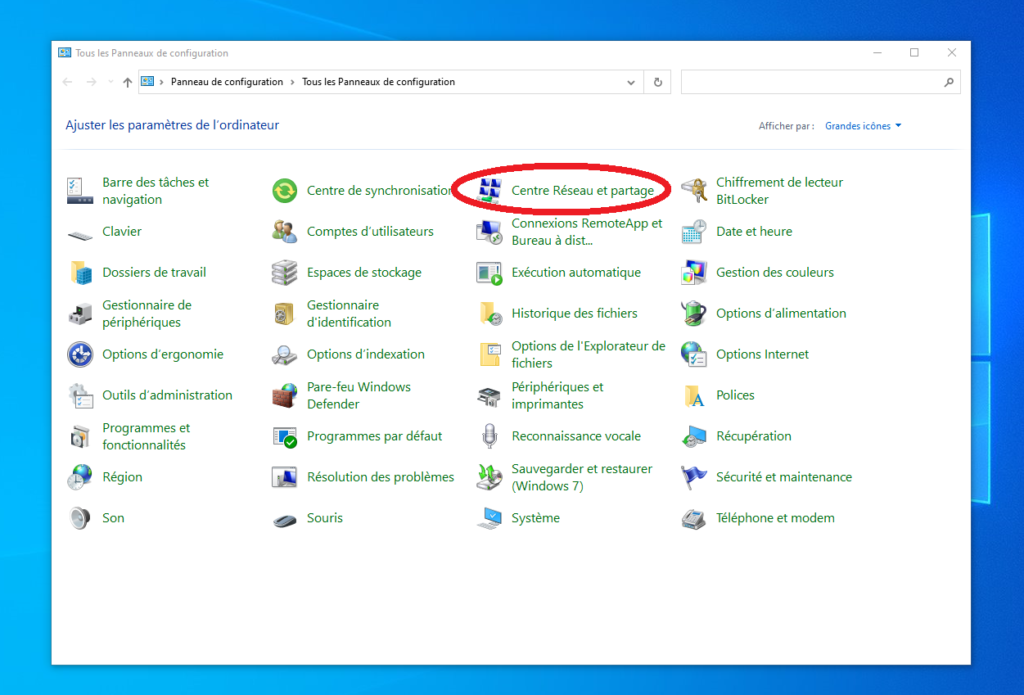Open the Système link text
1024x695 pixels.
[536, 518]
